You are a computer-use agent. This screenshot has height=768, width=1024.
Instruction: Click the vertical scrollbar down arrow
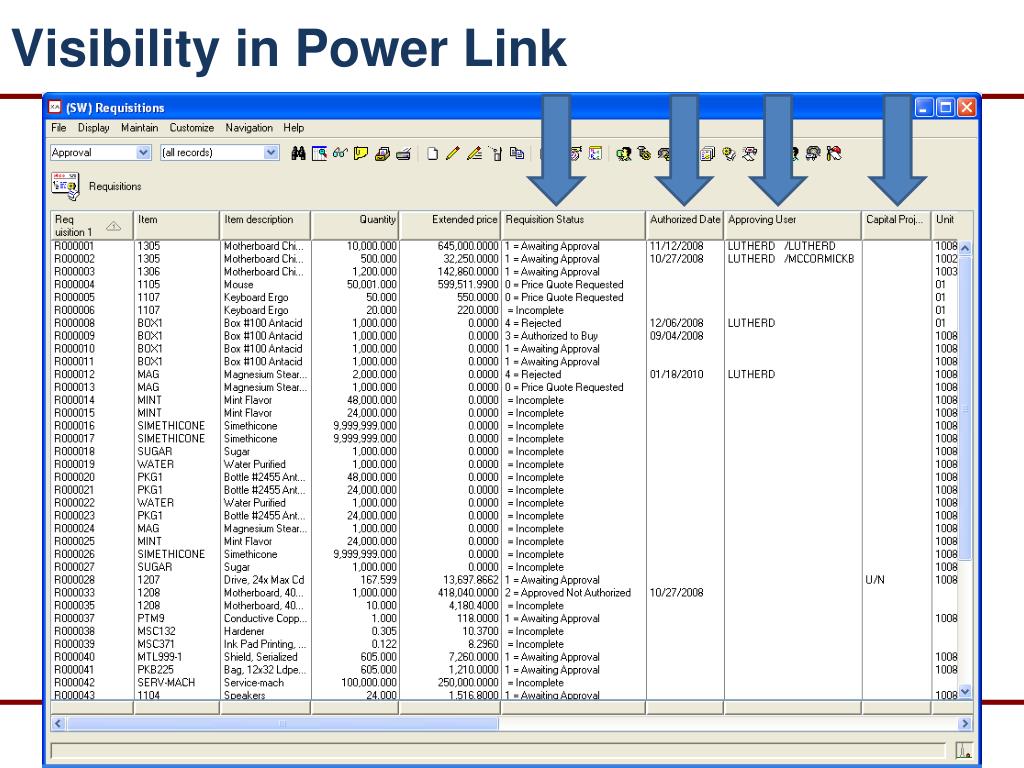coord(965,691)
